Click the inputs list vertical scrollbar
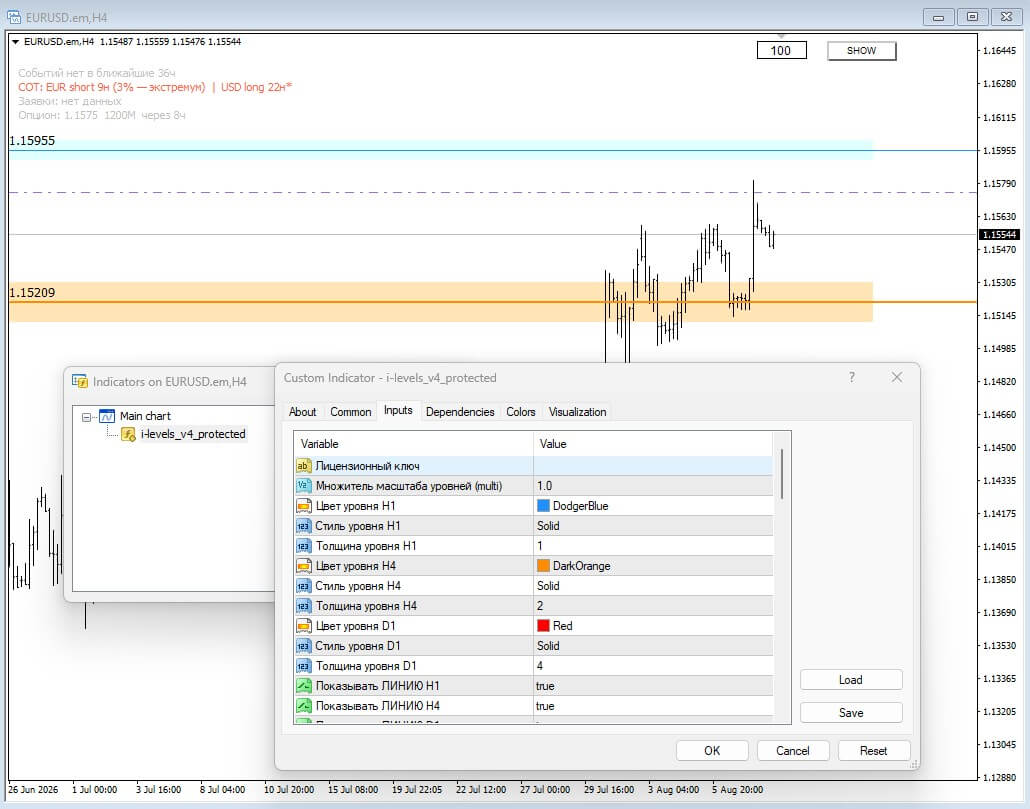The height and width of the screenshot is (809, 1030). [782, 473]
